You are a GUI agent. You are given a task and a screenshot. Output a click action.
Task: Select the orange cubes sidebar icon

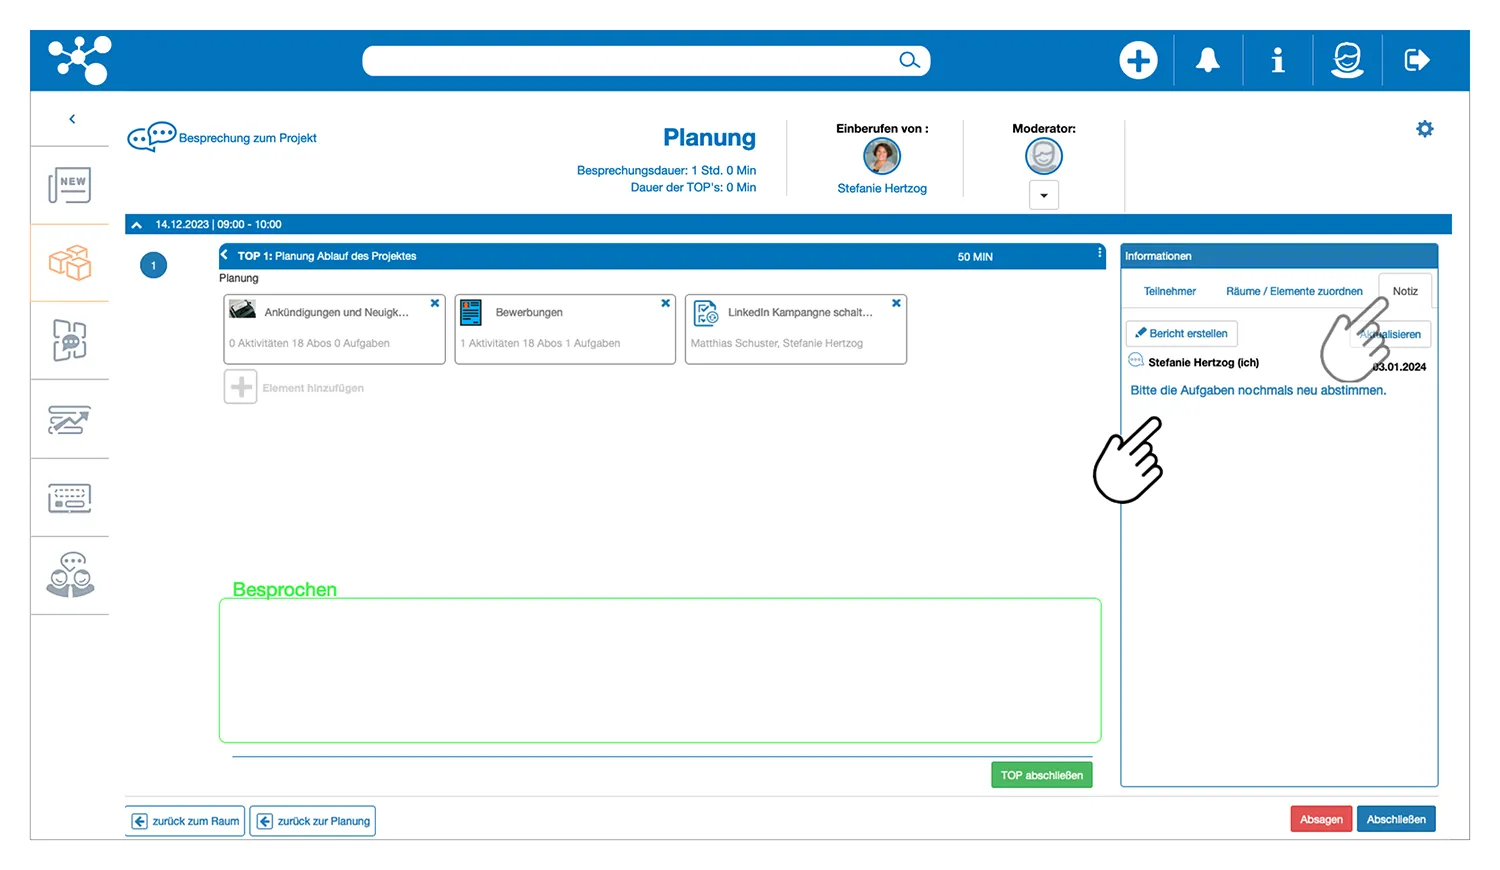(x=70, y=263)
